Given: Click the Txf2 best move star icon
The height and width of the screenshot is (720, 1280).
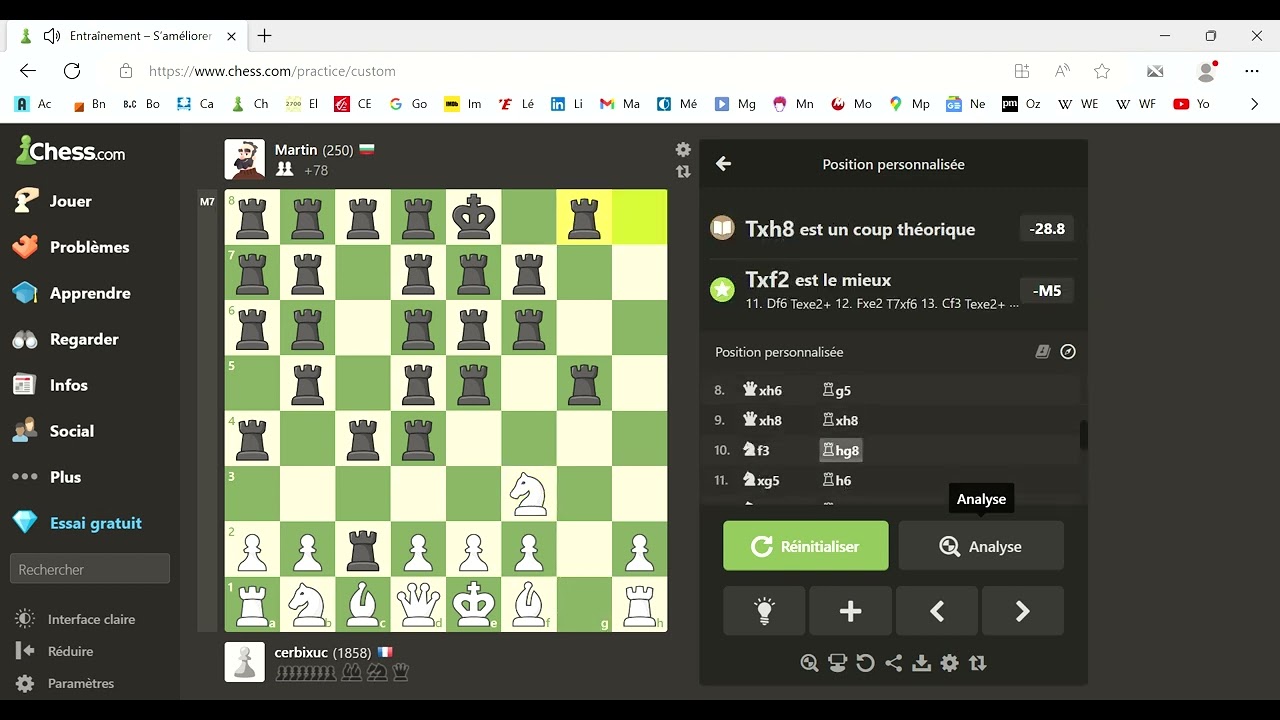Looking at the screenshot, I should point(722,290).
